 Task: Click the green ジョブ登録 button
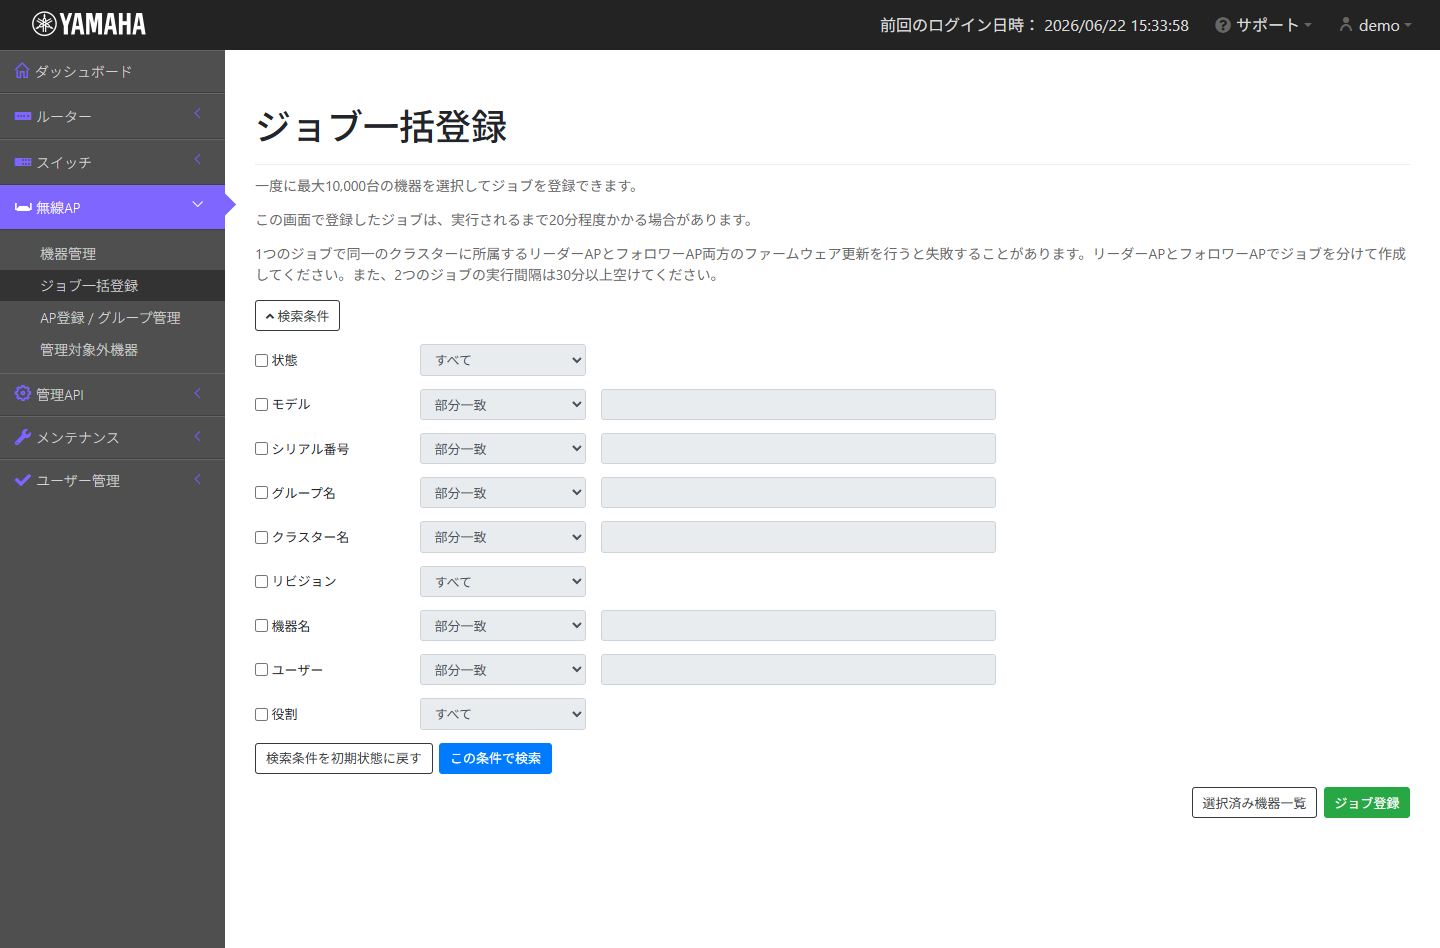tap(1367, 803)
